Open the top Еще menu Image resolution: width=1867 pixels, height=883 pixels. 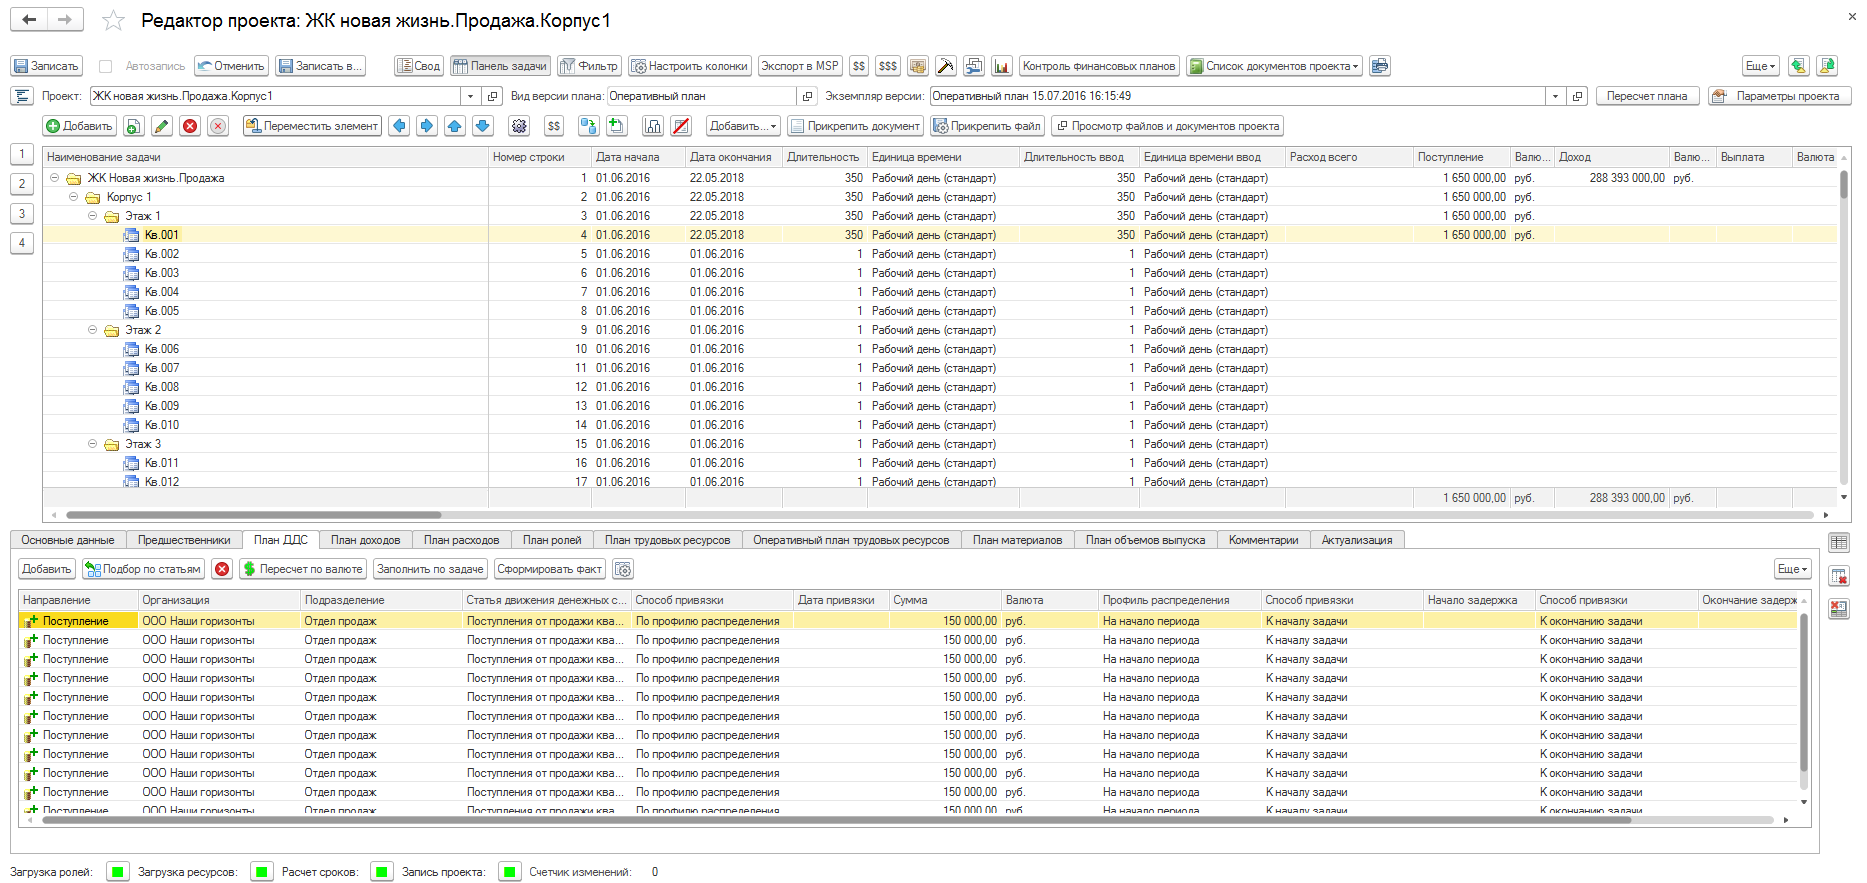pos(1760,66)
